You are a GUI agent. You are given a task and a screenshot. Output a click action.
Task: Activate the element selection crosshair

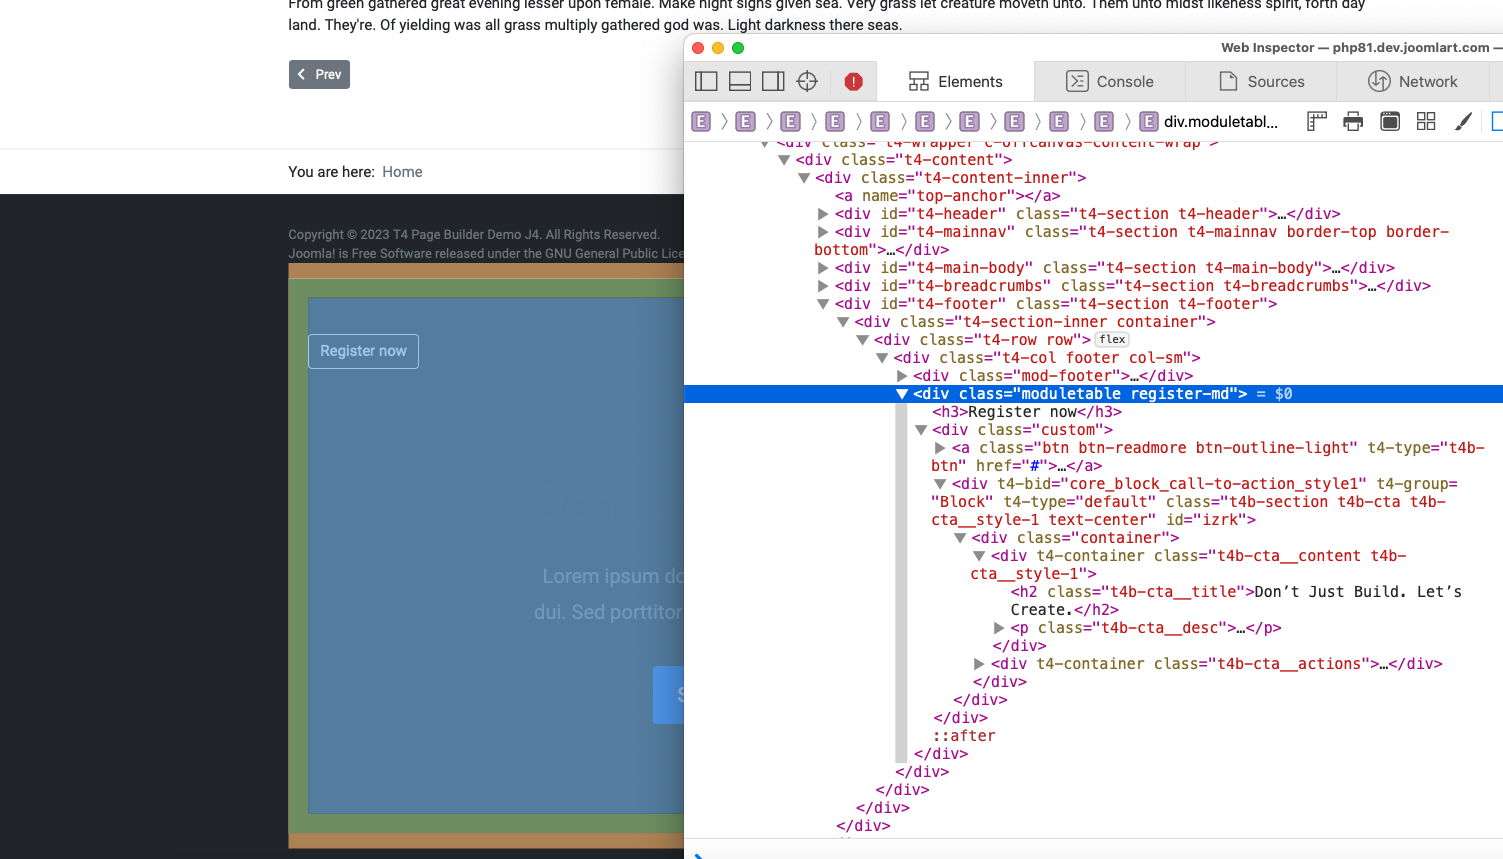(807, 81)
